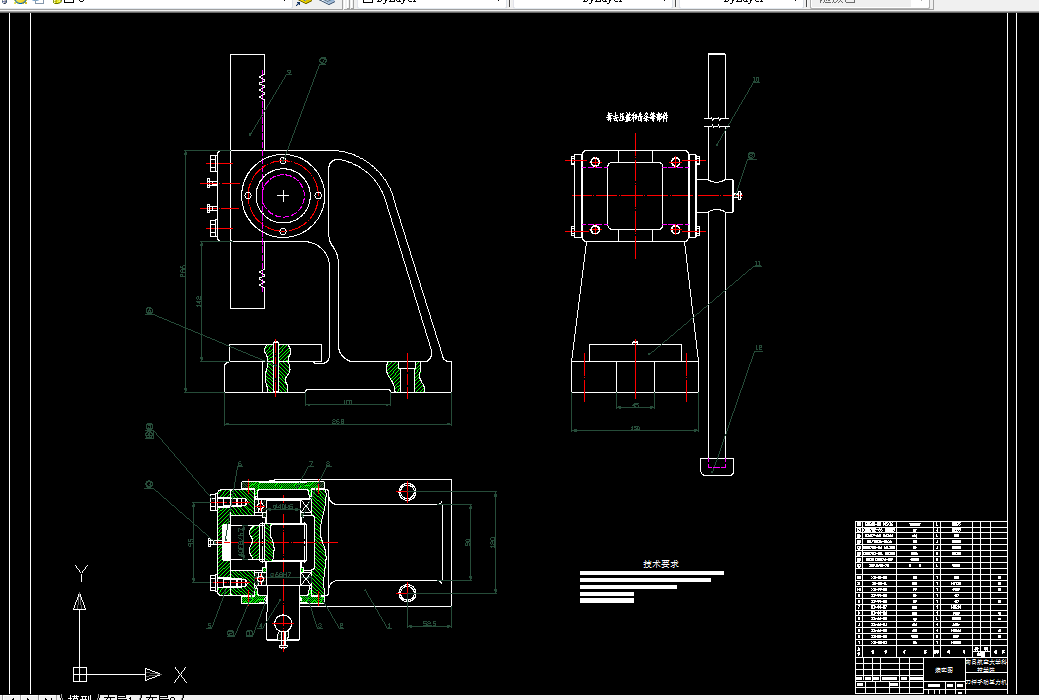Pick the vertical 95 dimension text
Image resolution: width=1039 pixels, height=700 pixels.
191,542
